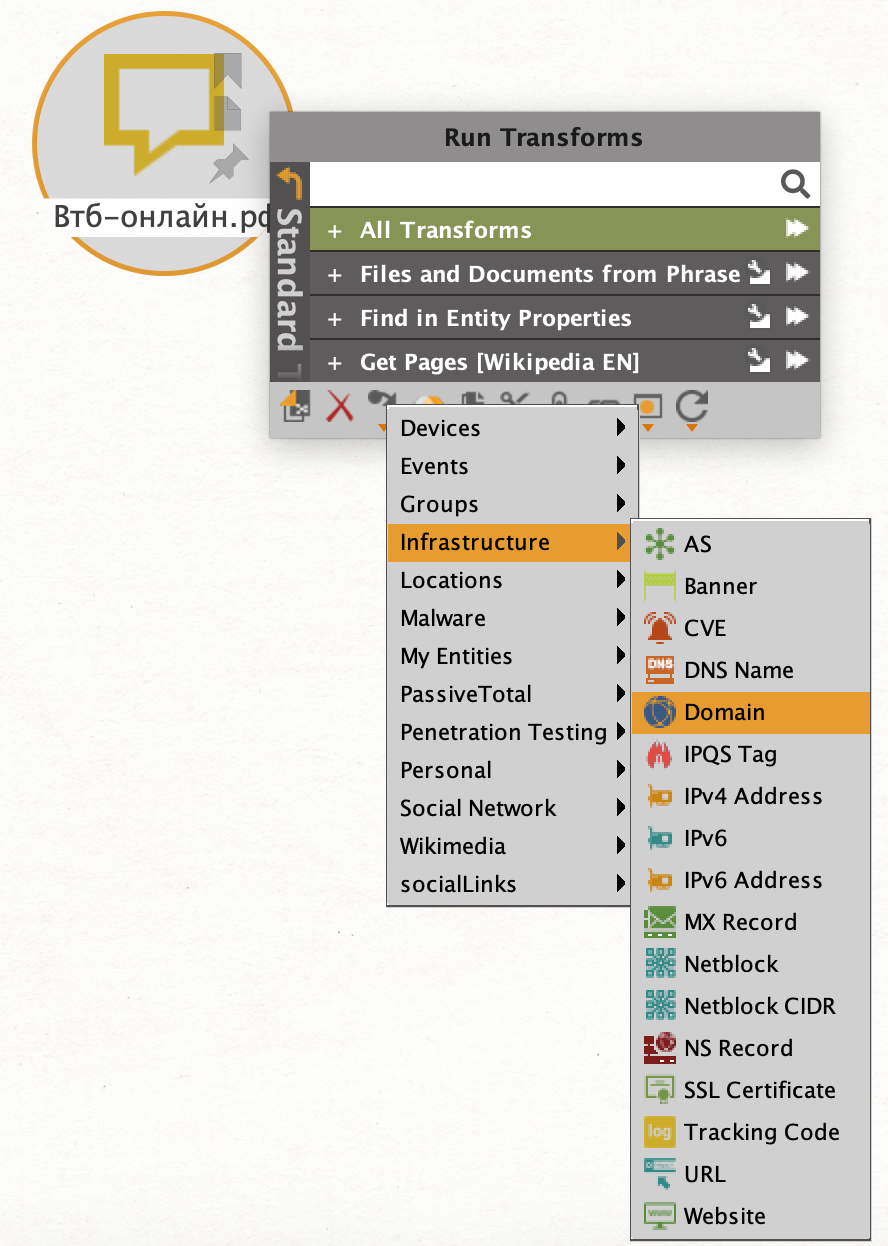Open the Penetration Testing submenu

pos(510,732)
